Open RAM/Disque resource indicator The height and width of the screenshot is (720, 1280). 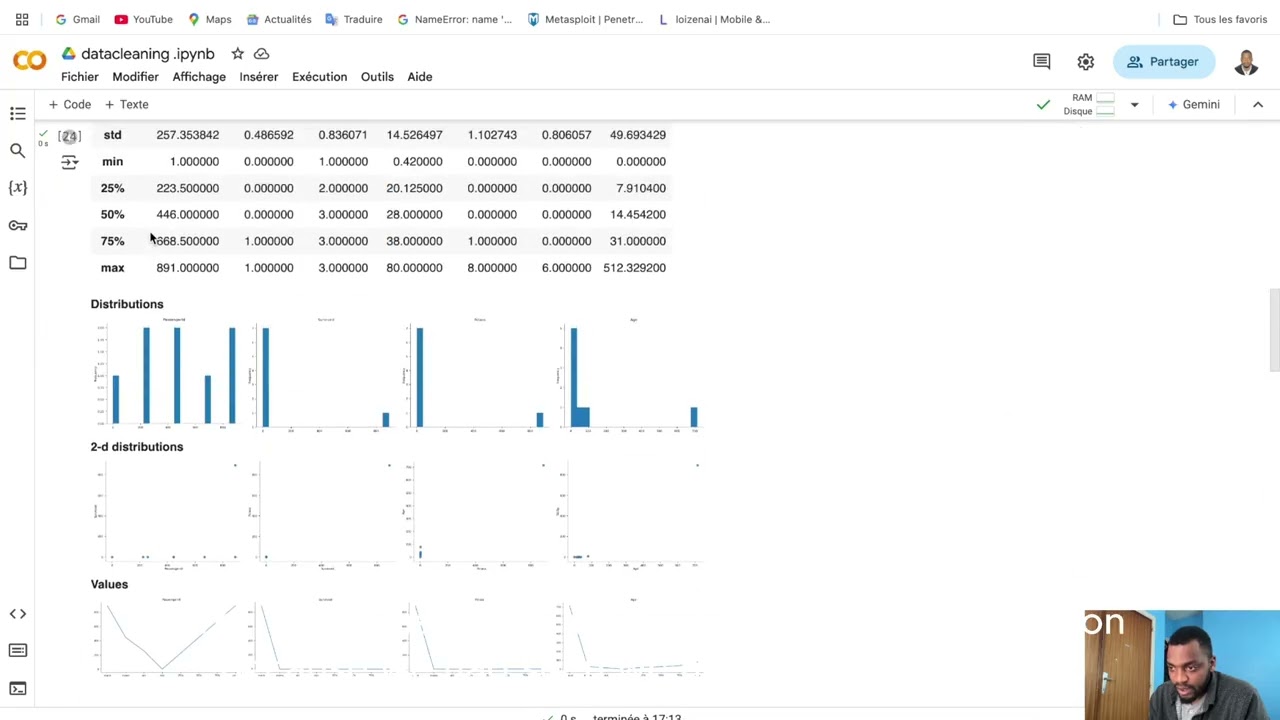pyautogui.click(x=1091, y=104)
